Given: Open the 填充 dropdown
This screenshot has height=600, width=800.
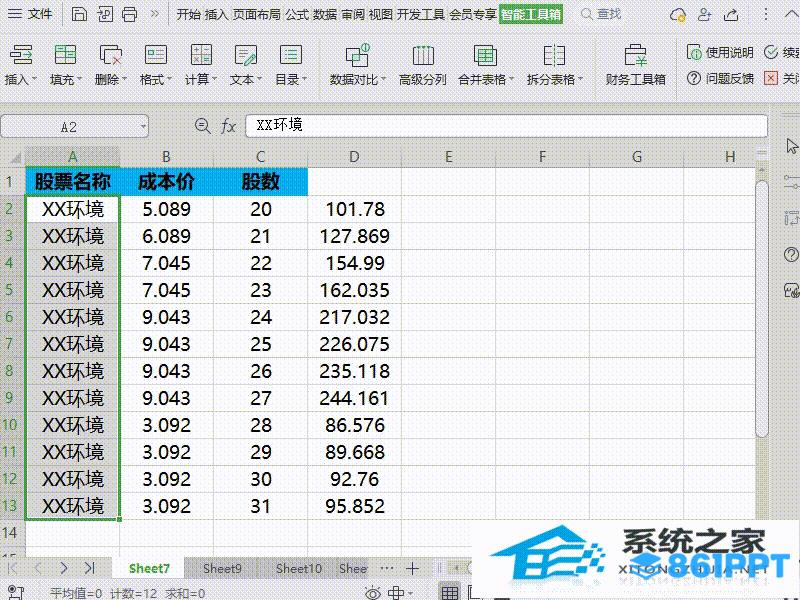Looking at the screenshot, I should click(x=65, y=65).
